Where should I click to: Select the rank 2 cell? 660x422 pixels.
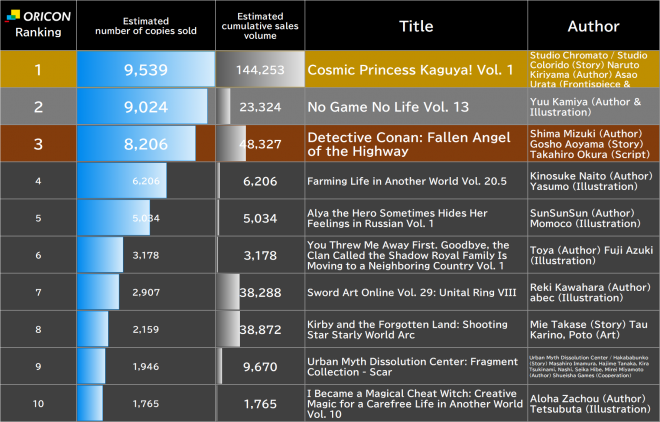(x=38, y=106)
